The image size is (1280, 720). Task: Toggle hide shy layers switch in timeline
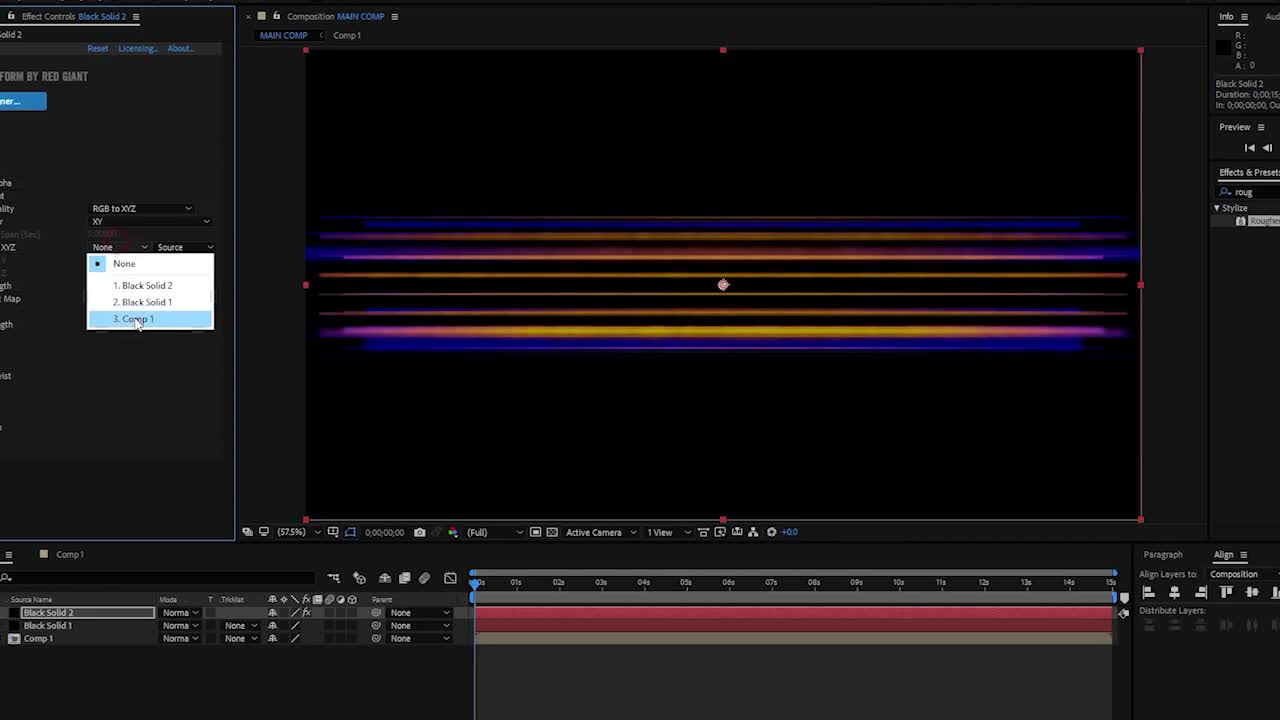pyautogui.click(x=384, y=578)
